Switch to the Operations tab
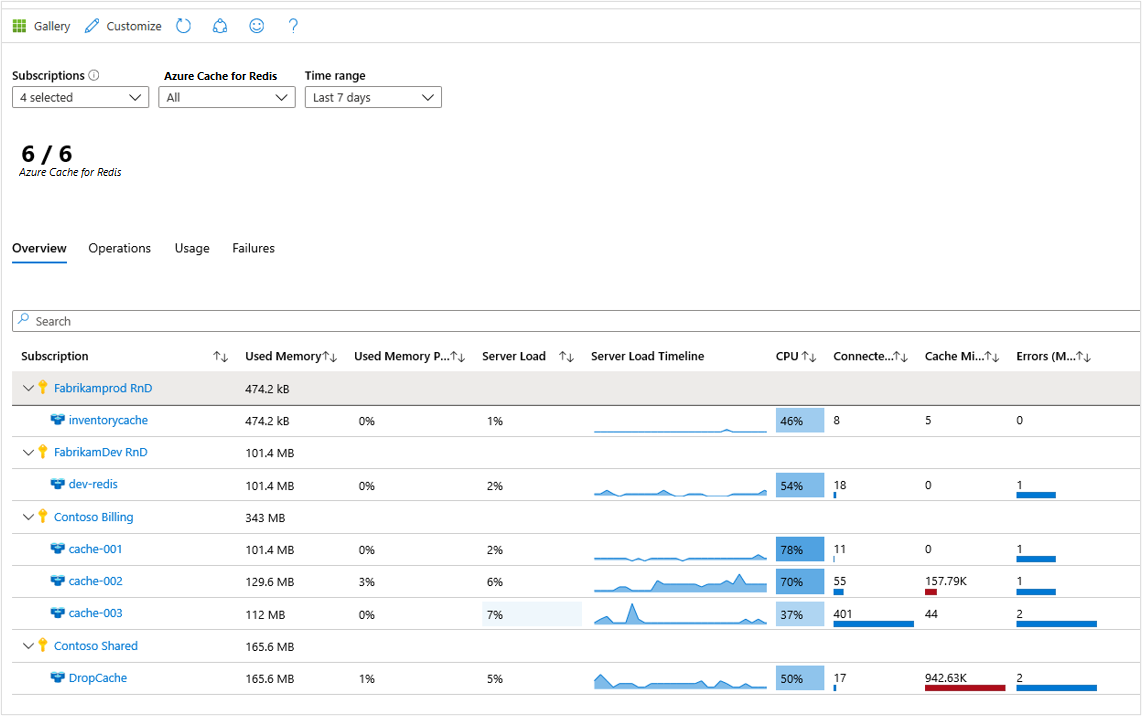 (x=119, y=248)
